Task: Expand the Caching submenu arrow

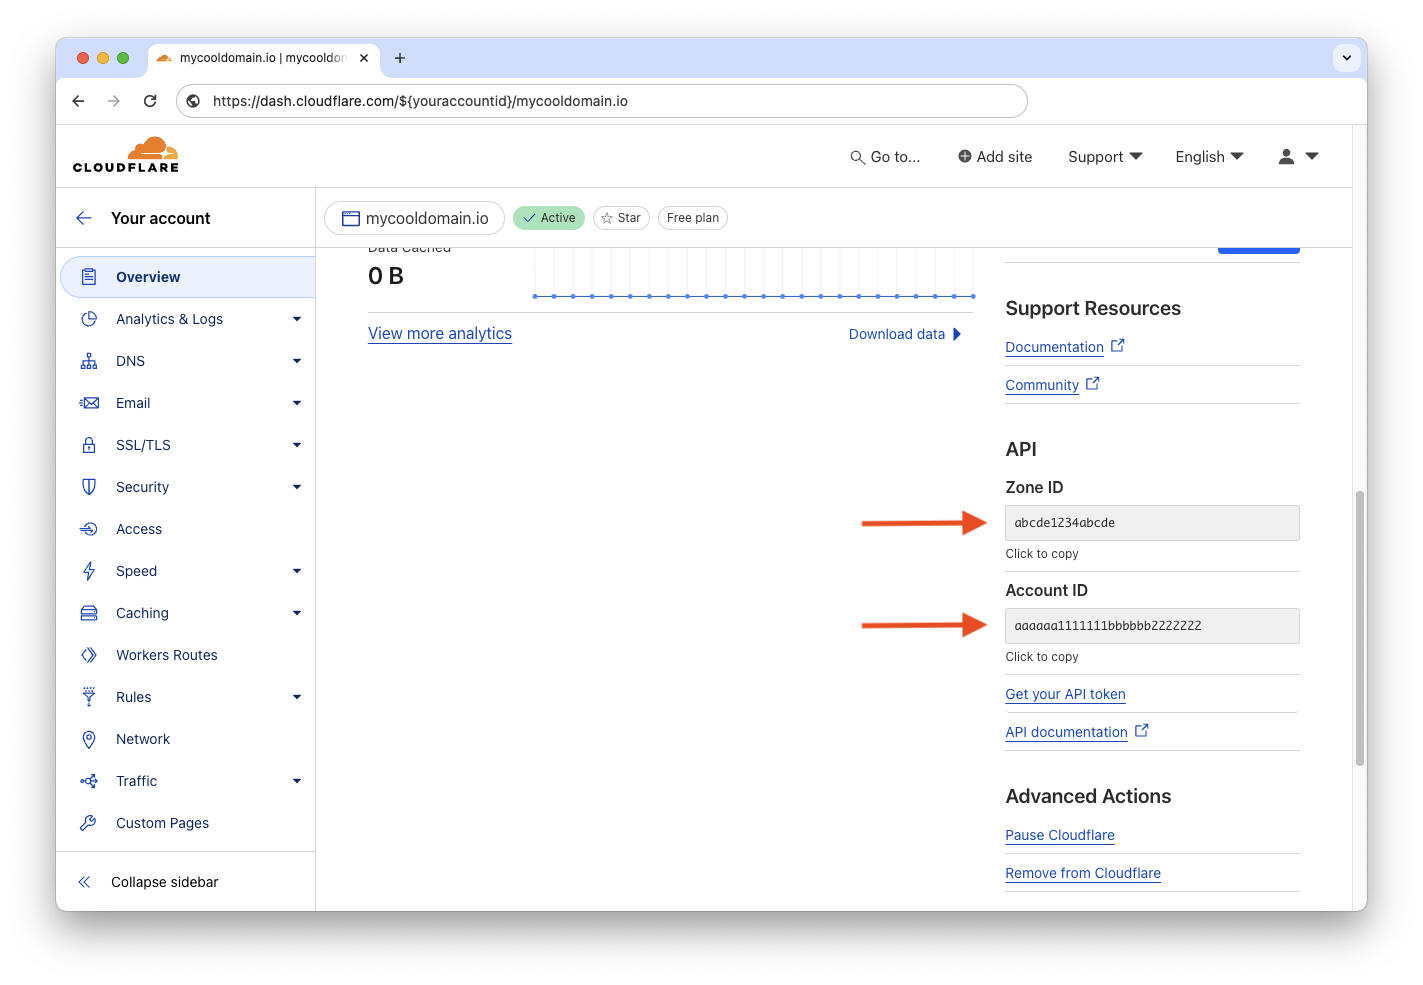Action: [x=297, y=613]
